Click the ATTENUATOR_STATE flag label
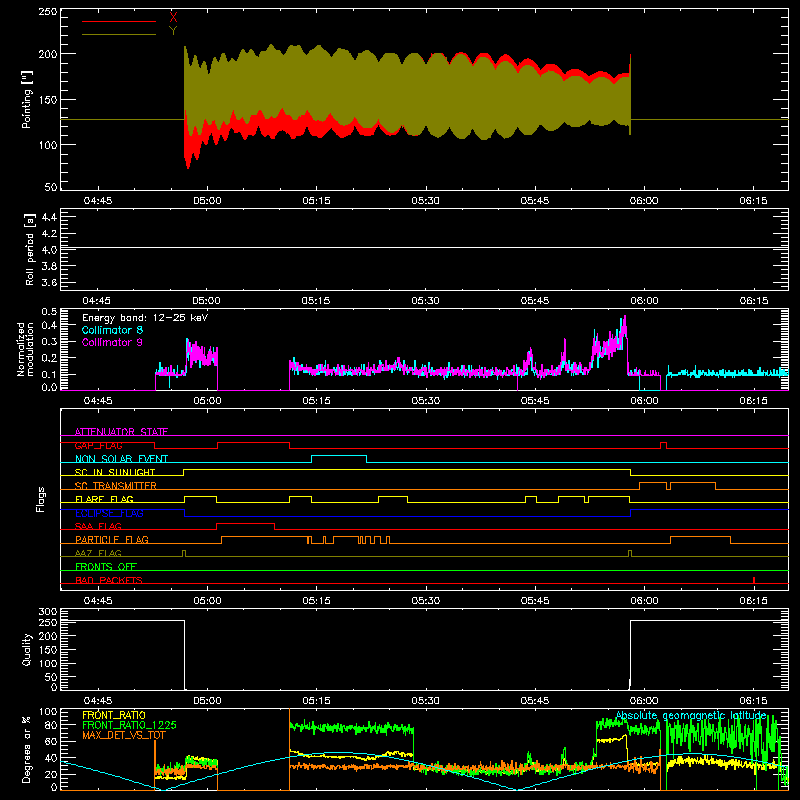The image size is (800, 800). (x=121, y=432)
